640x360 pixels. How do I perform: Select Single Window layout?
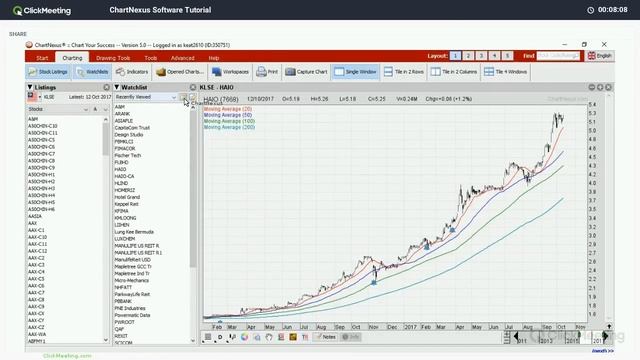(355, 72)
